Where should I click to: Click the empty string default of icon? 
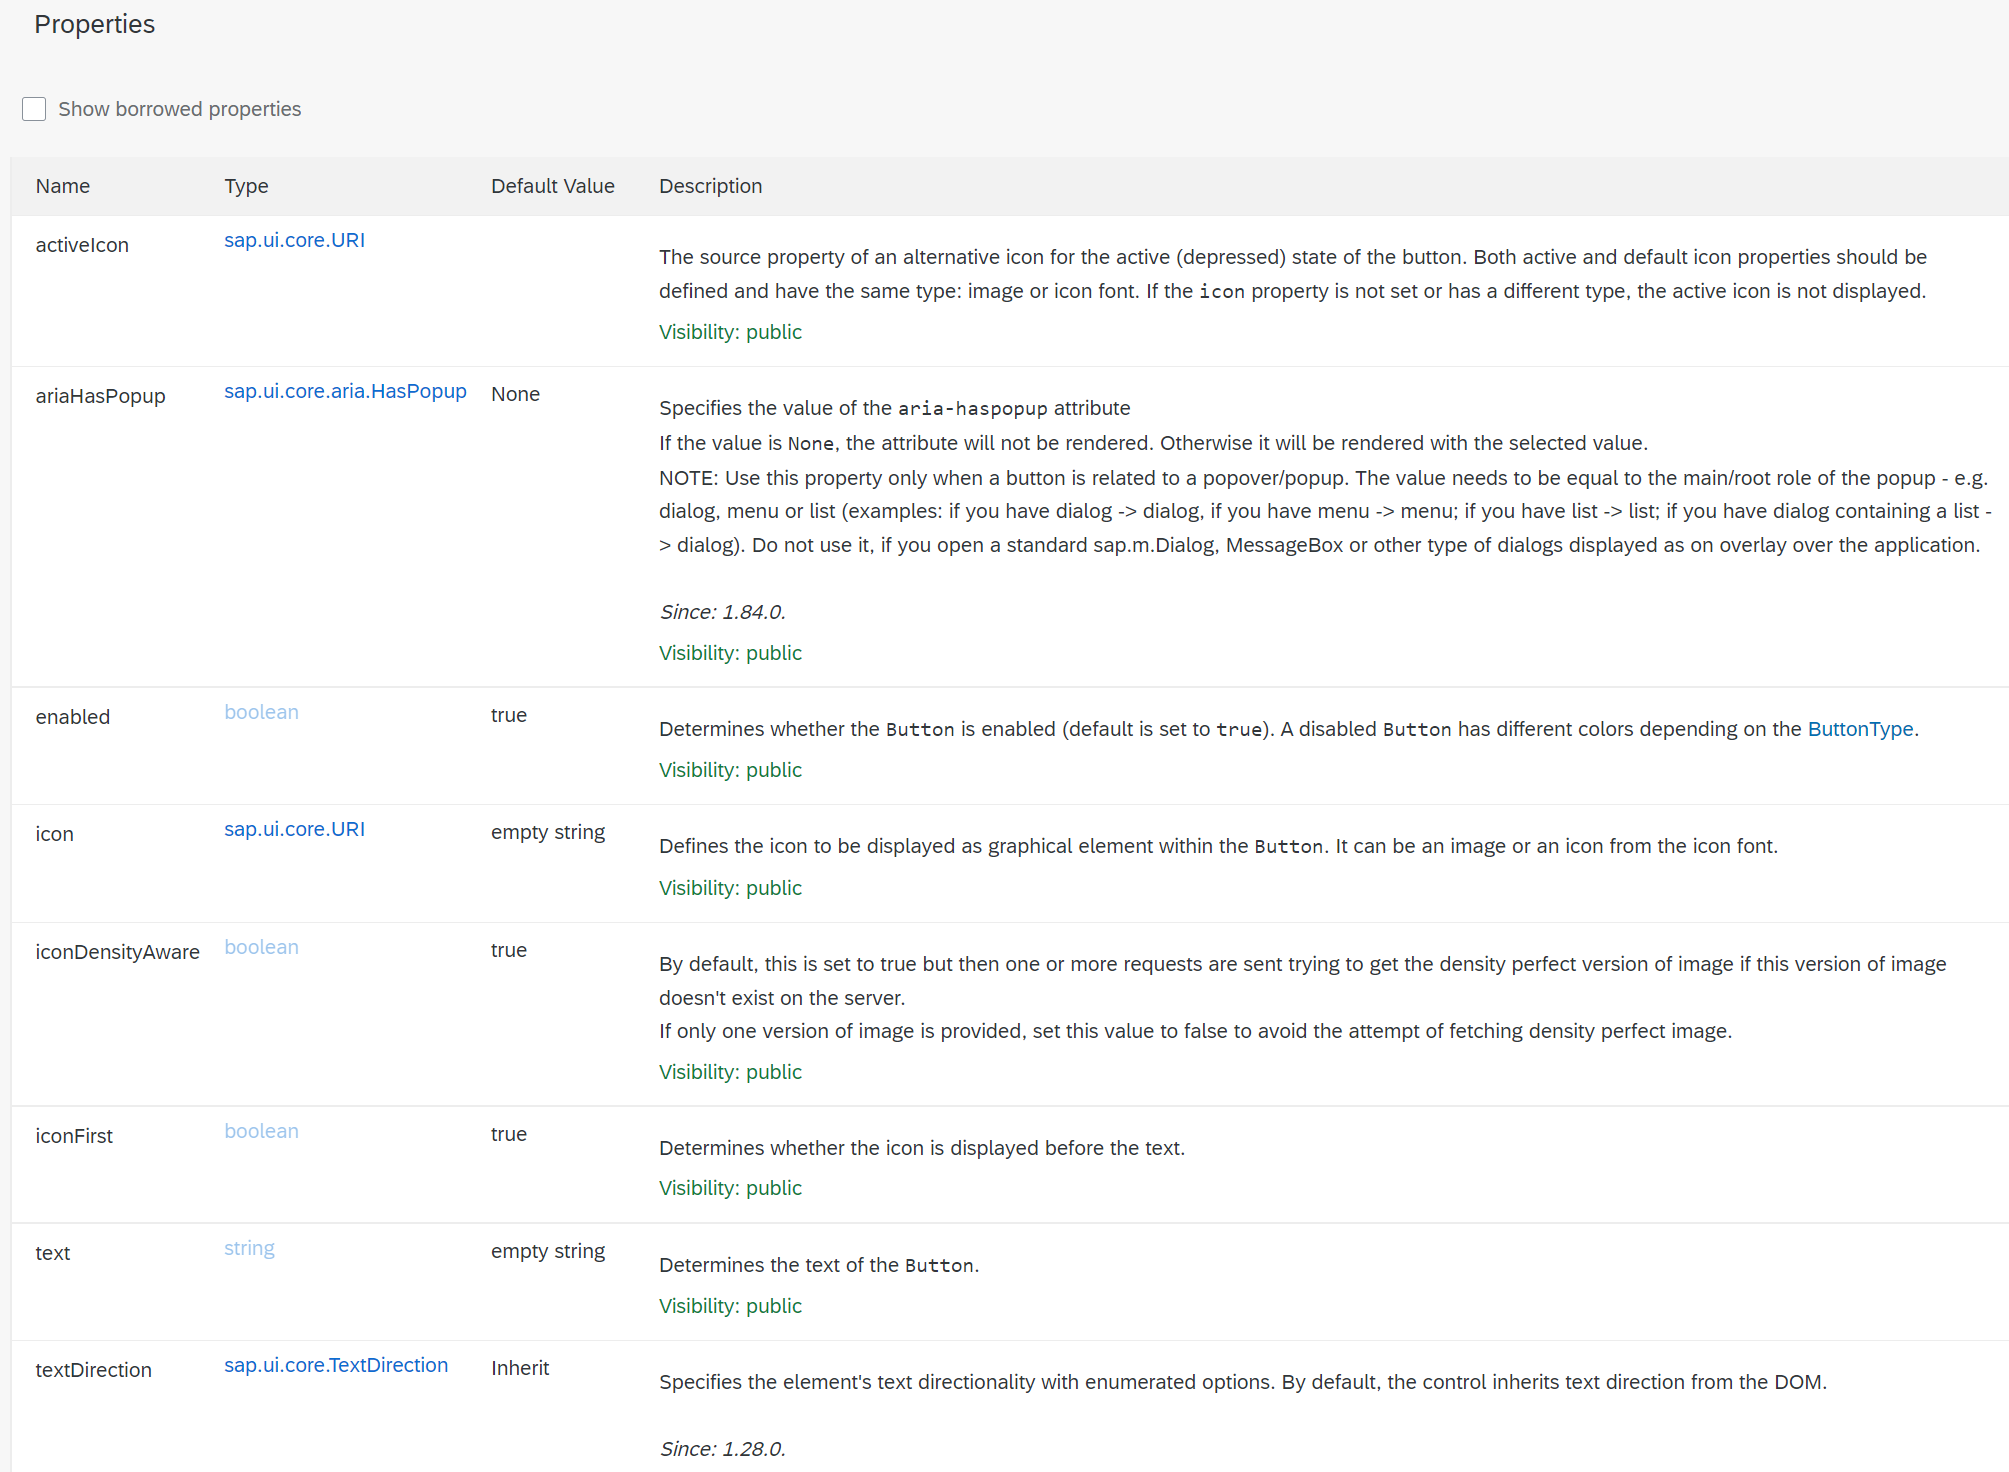pos(548,832)
